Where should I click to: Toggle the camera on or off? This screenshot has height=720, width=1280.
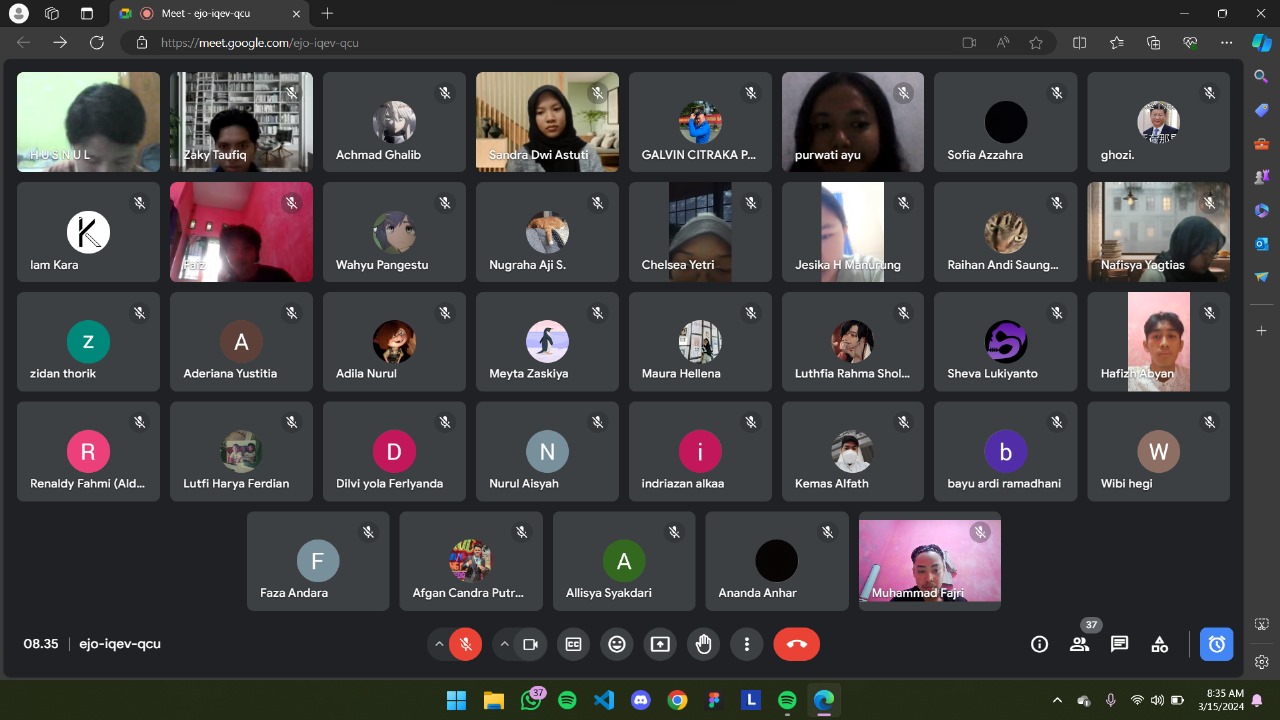[x=530, y=645]
